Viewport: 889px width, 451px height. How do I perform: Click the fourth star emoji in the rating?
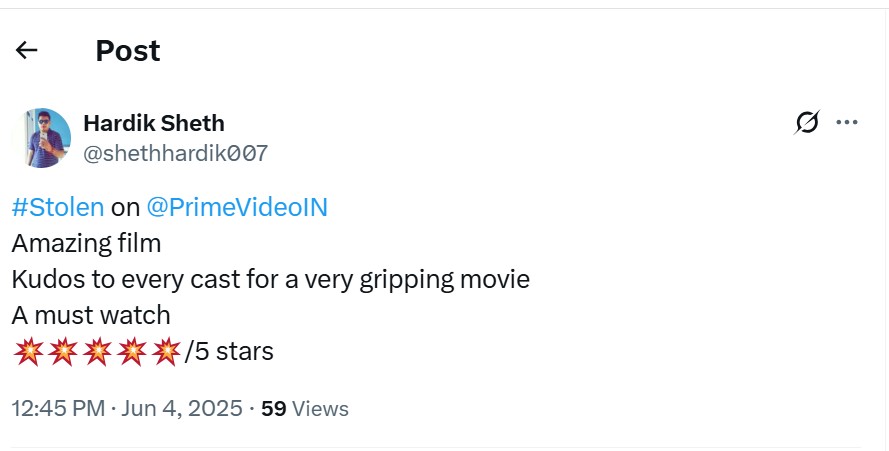click(x=131, y=352)
